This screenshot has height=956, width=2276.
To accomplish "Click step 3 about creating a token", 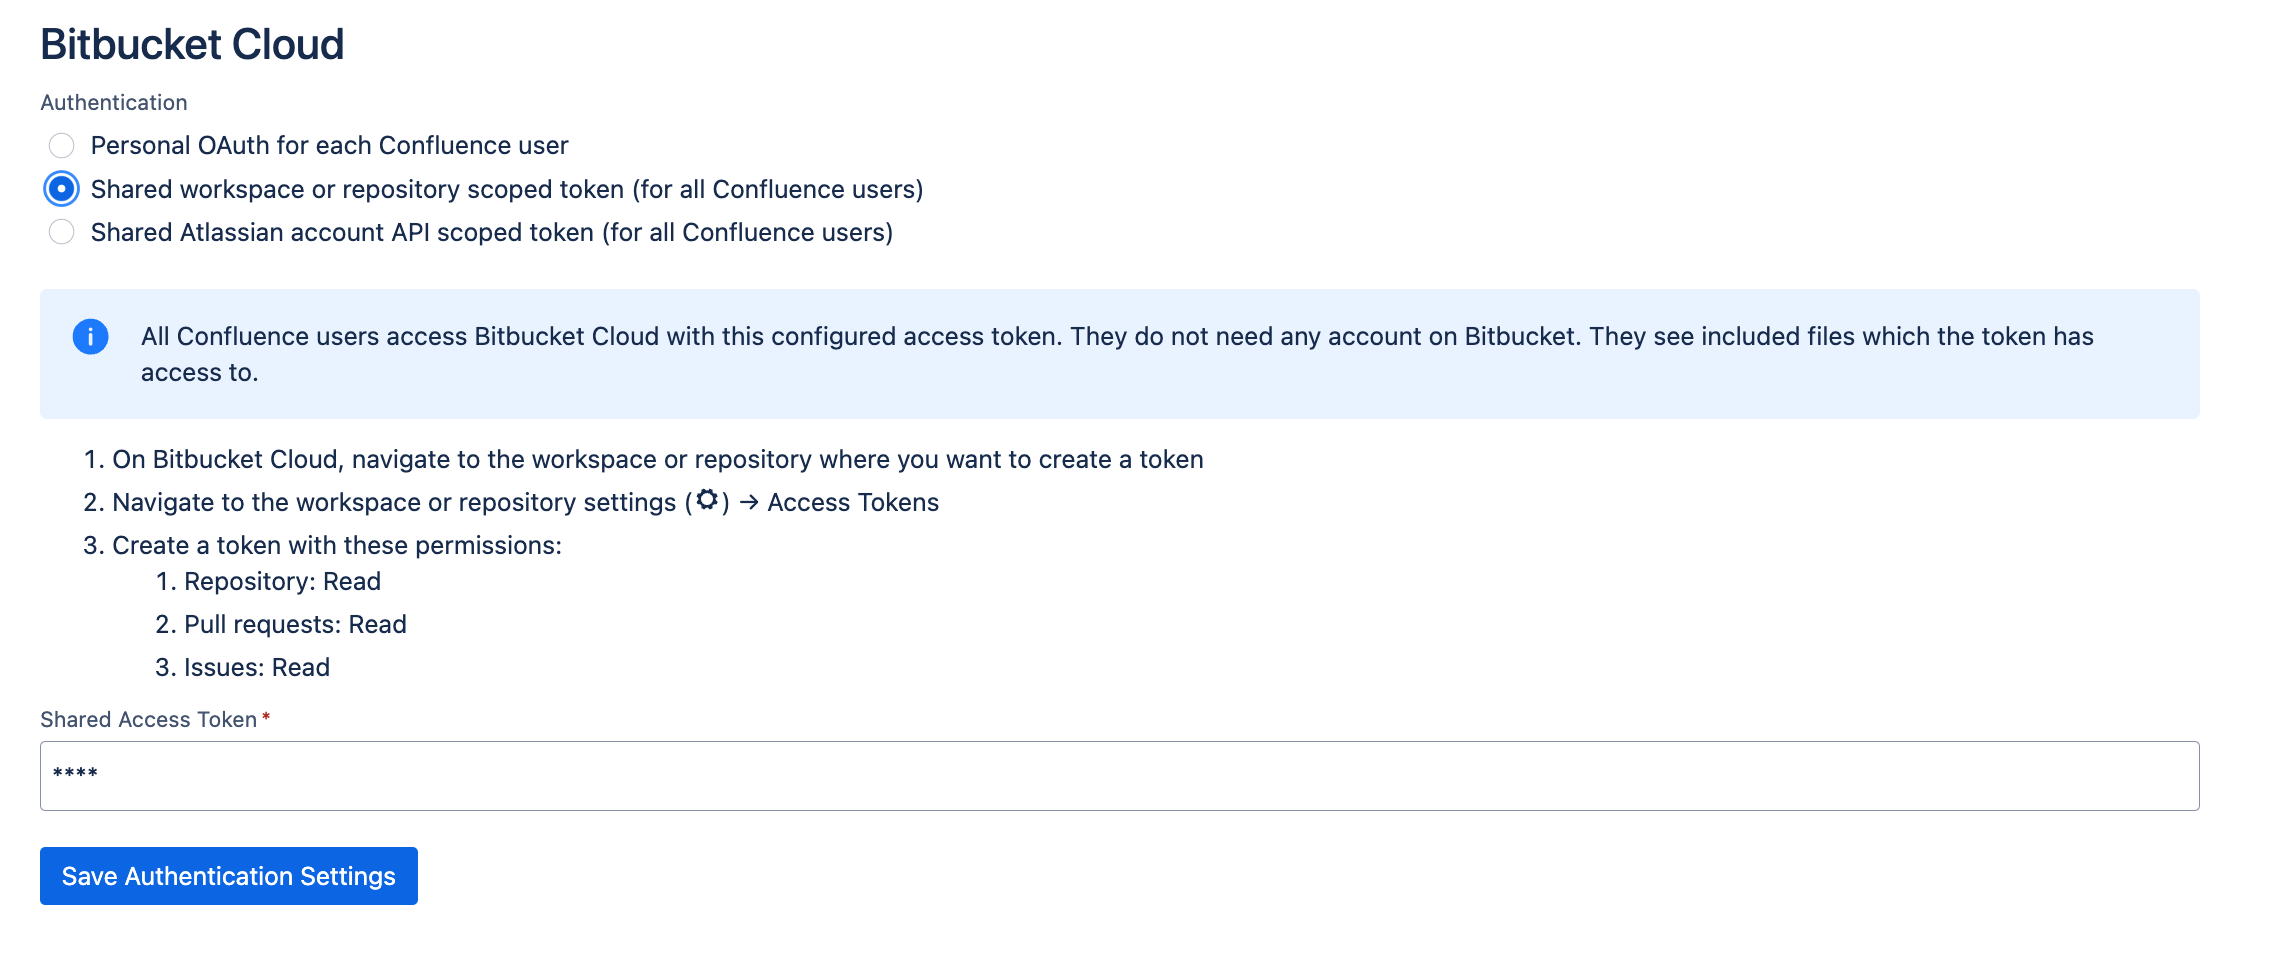I will pyautogui.click(x=322, y=545).
